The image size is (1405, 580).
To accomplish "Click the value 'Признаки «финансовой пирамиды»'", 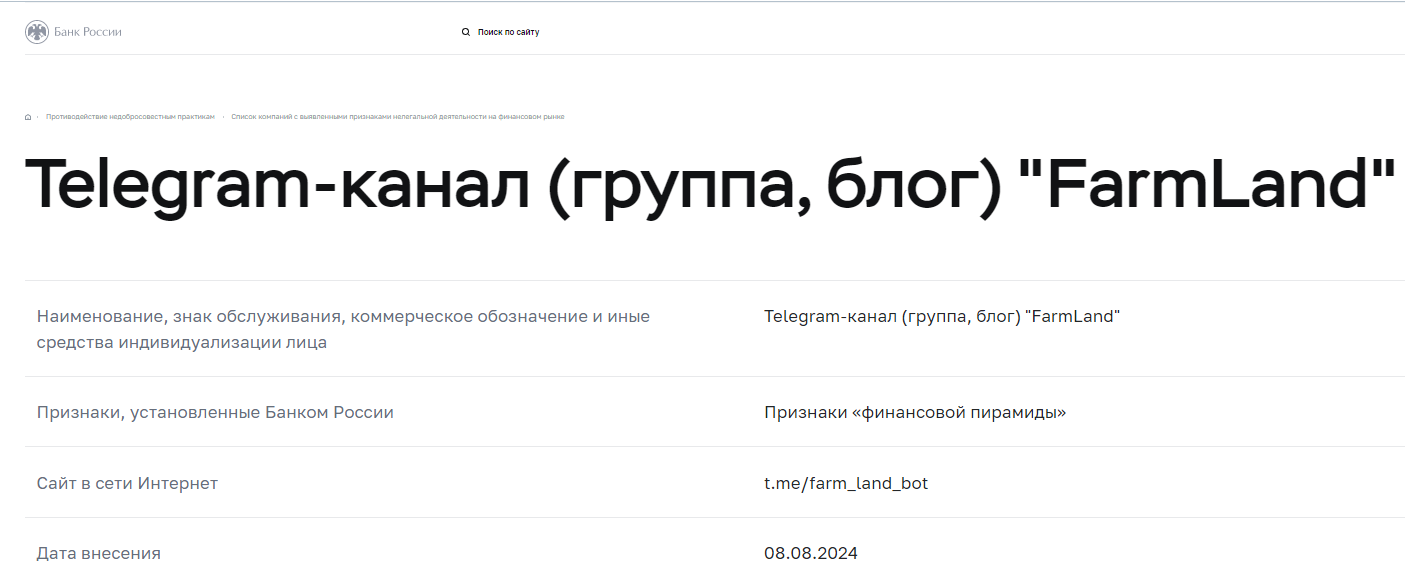I will pos(915,412).
